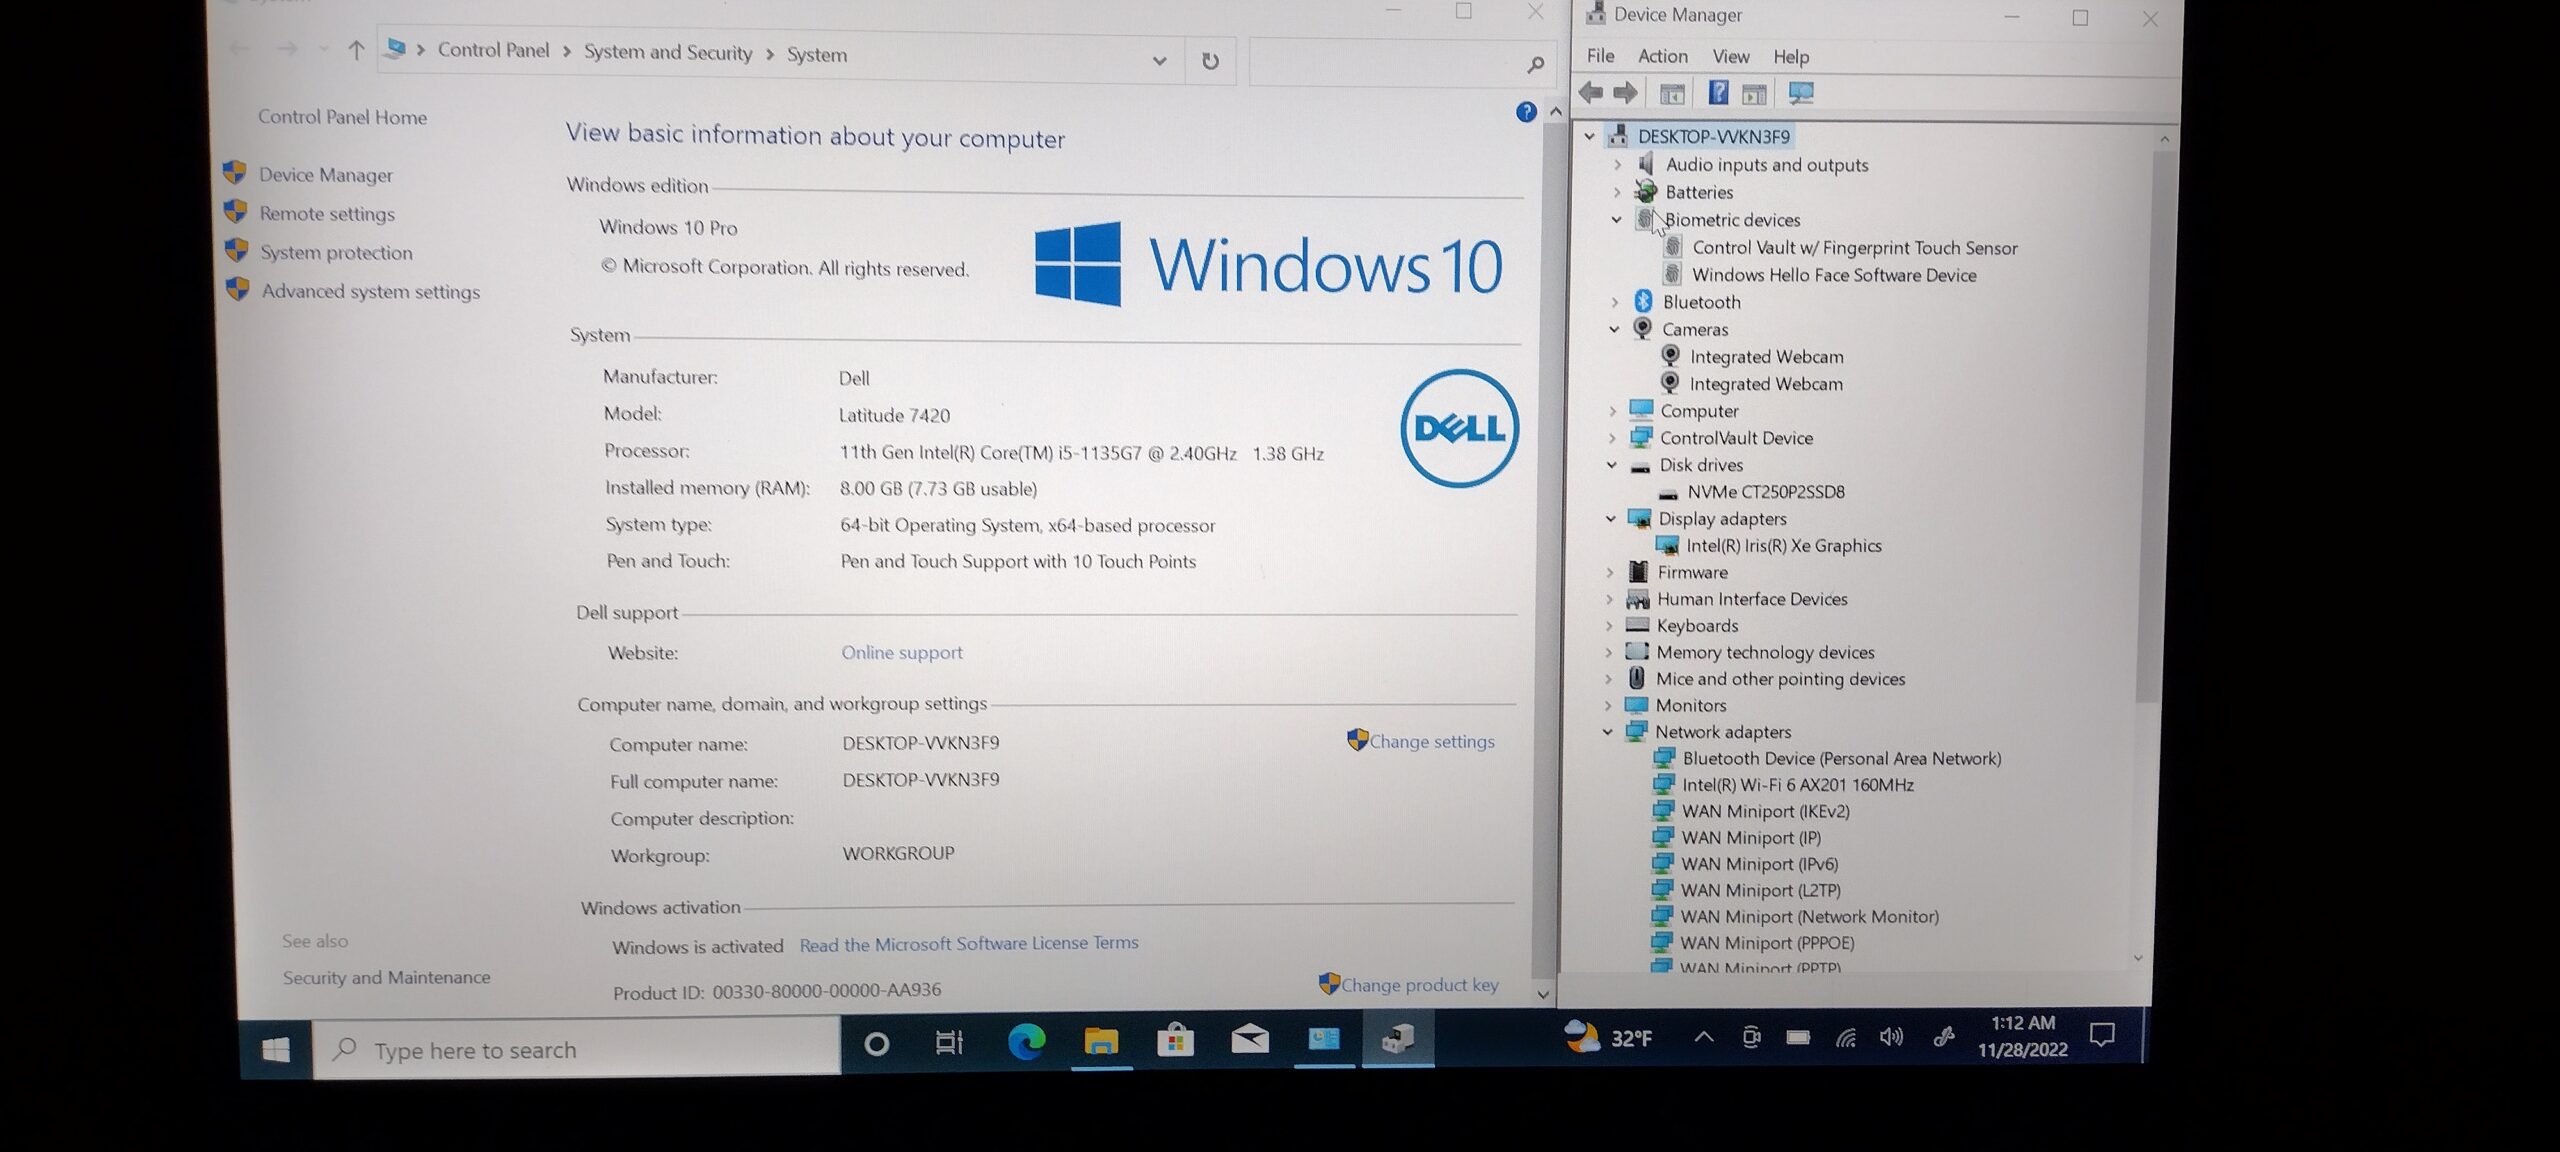Open Task View on the taskbar

click(x=948, y=1043)
